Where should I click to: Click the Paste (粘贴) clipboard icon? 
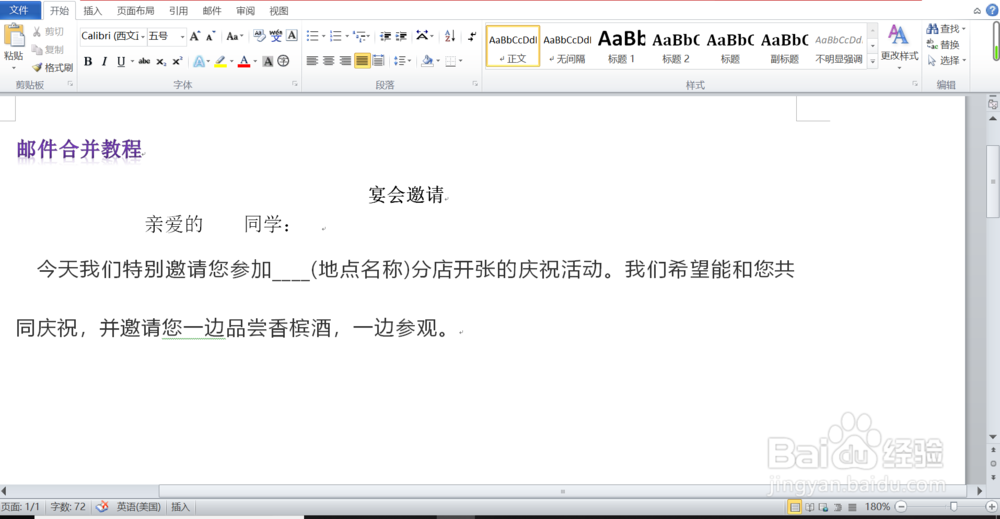[x=14, y=36]
